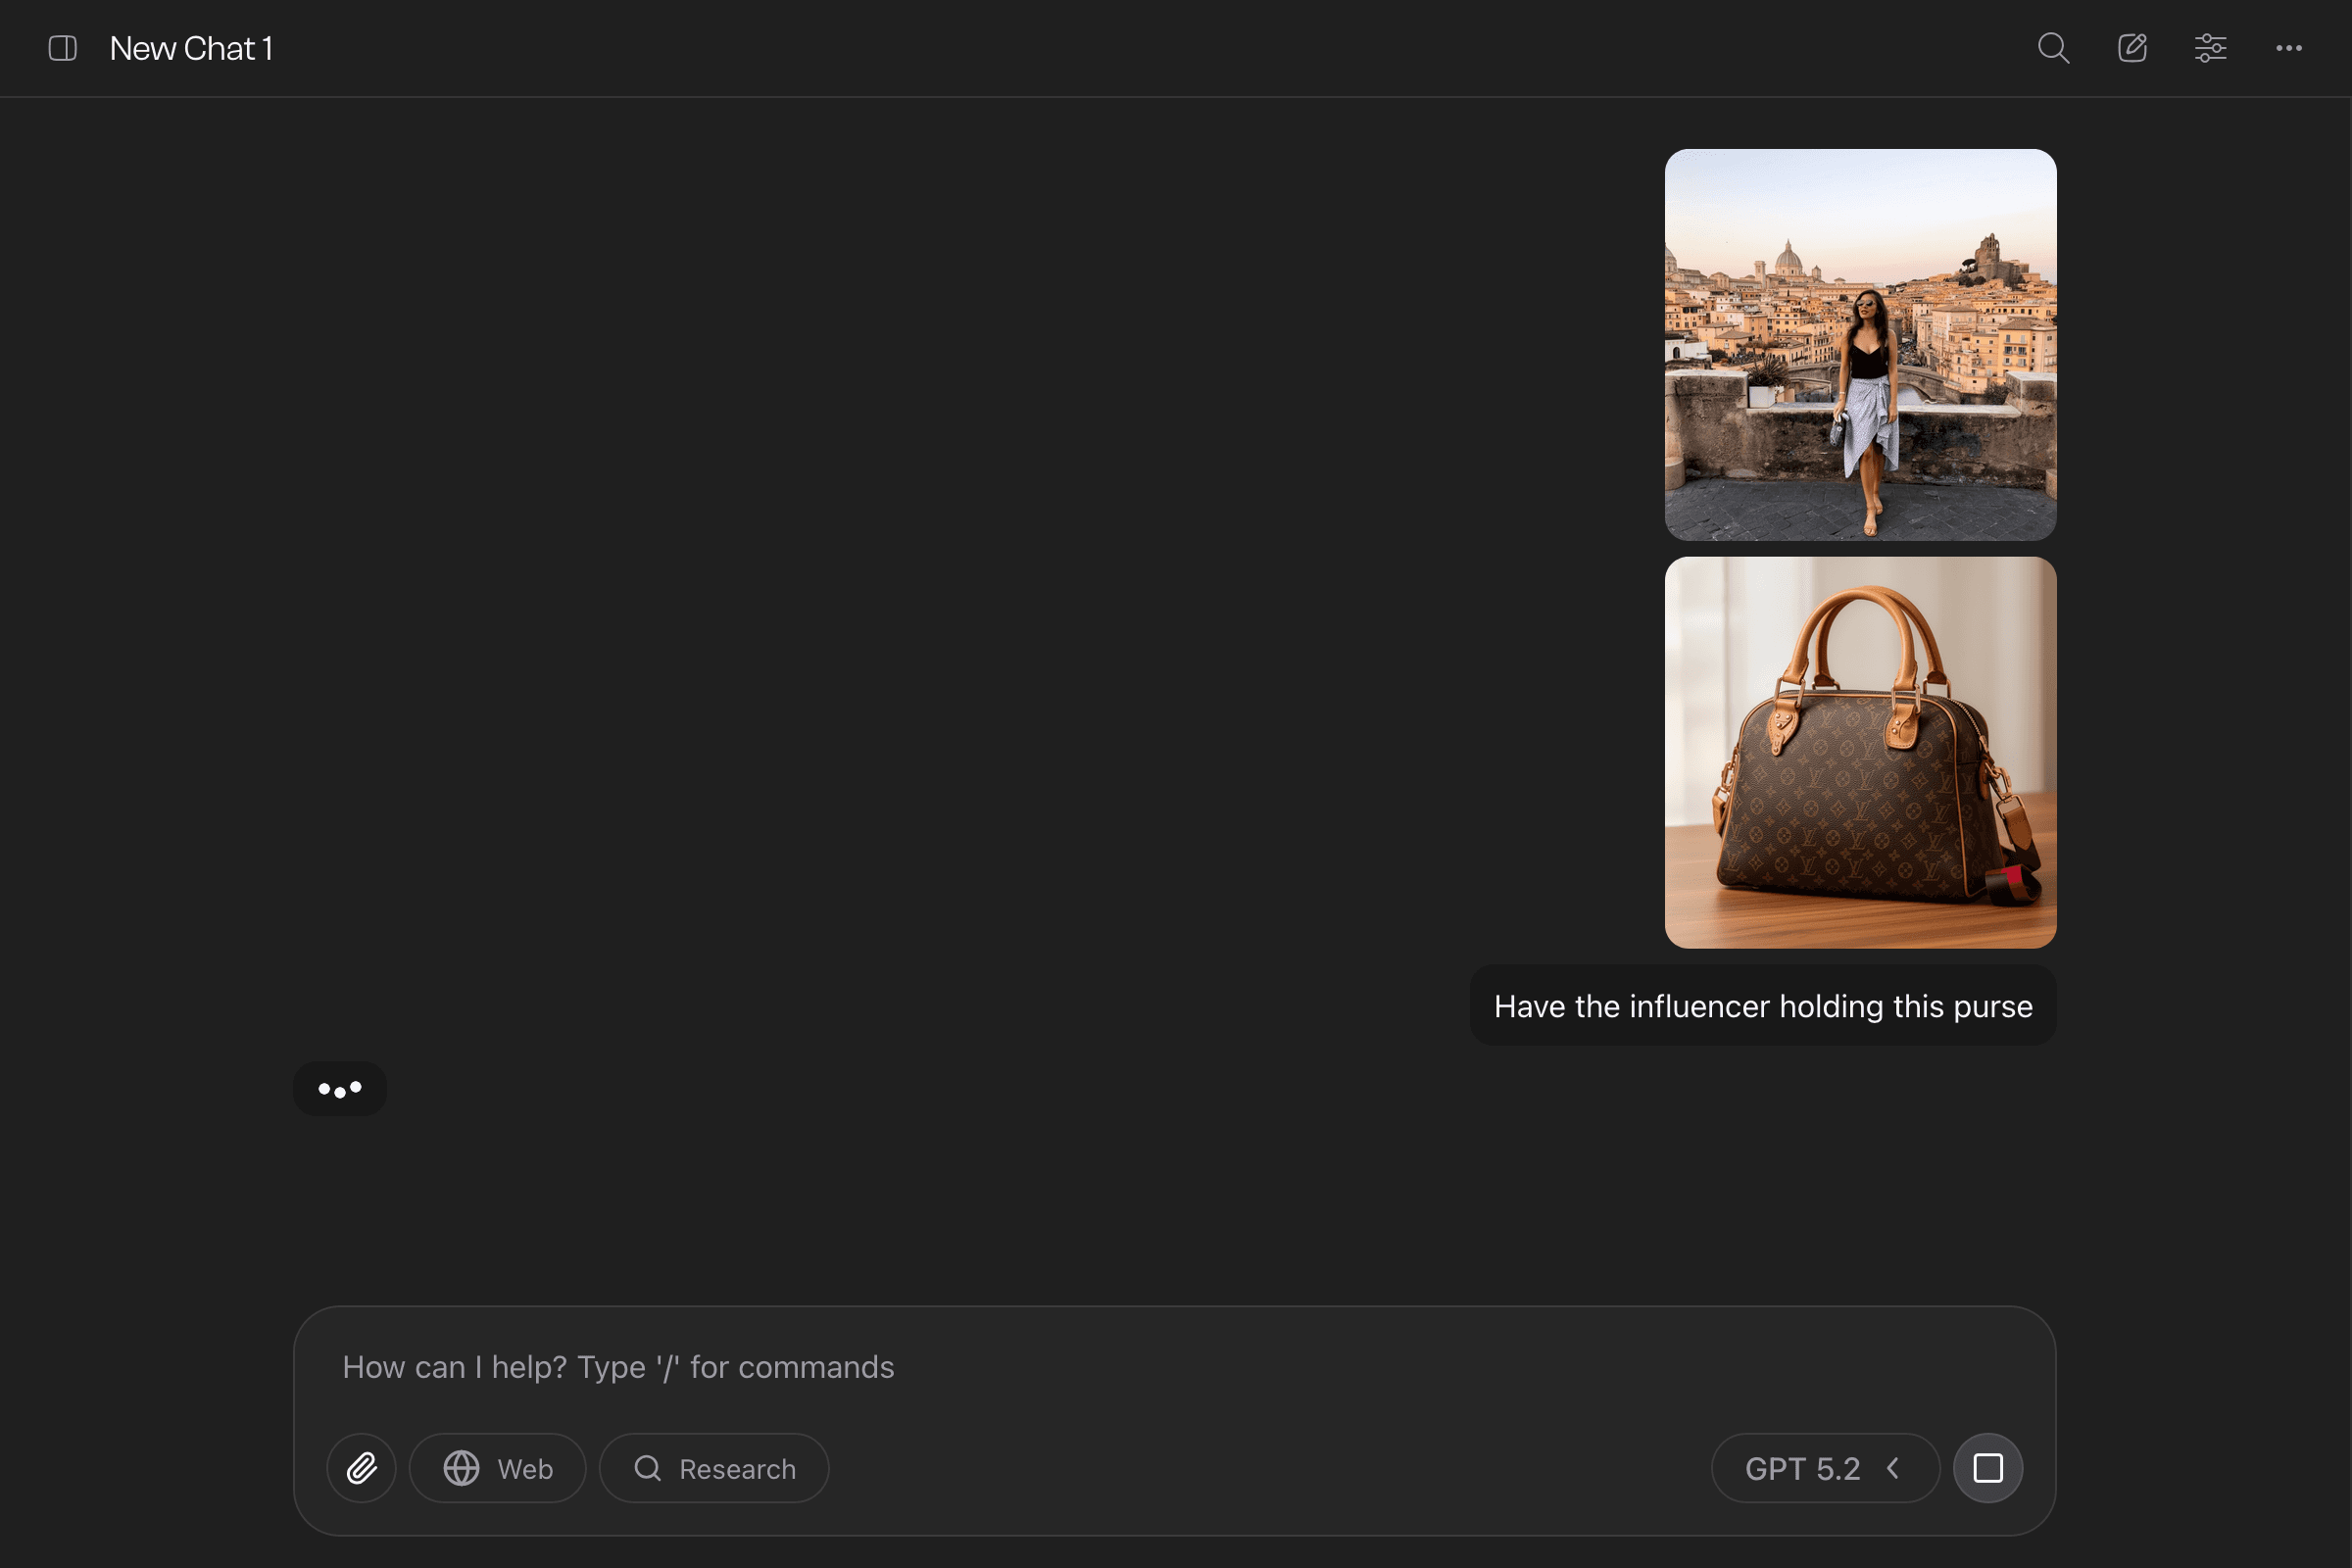Enable Research mode
Screen dimensions: 2352x1568
point(713,1468)
